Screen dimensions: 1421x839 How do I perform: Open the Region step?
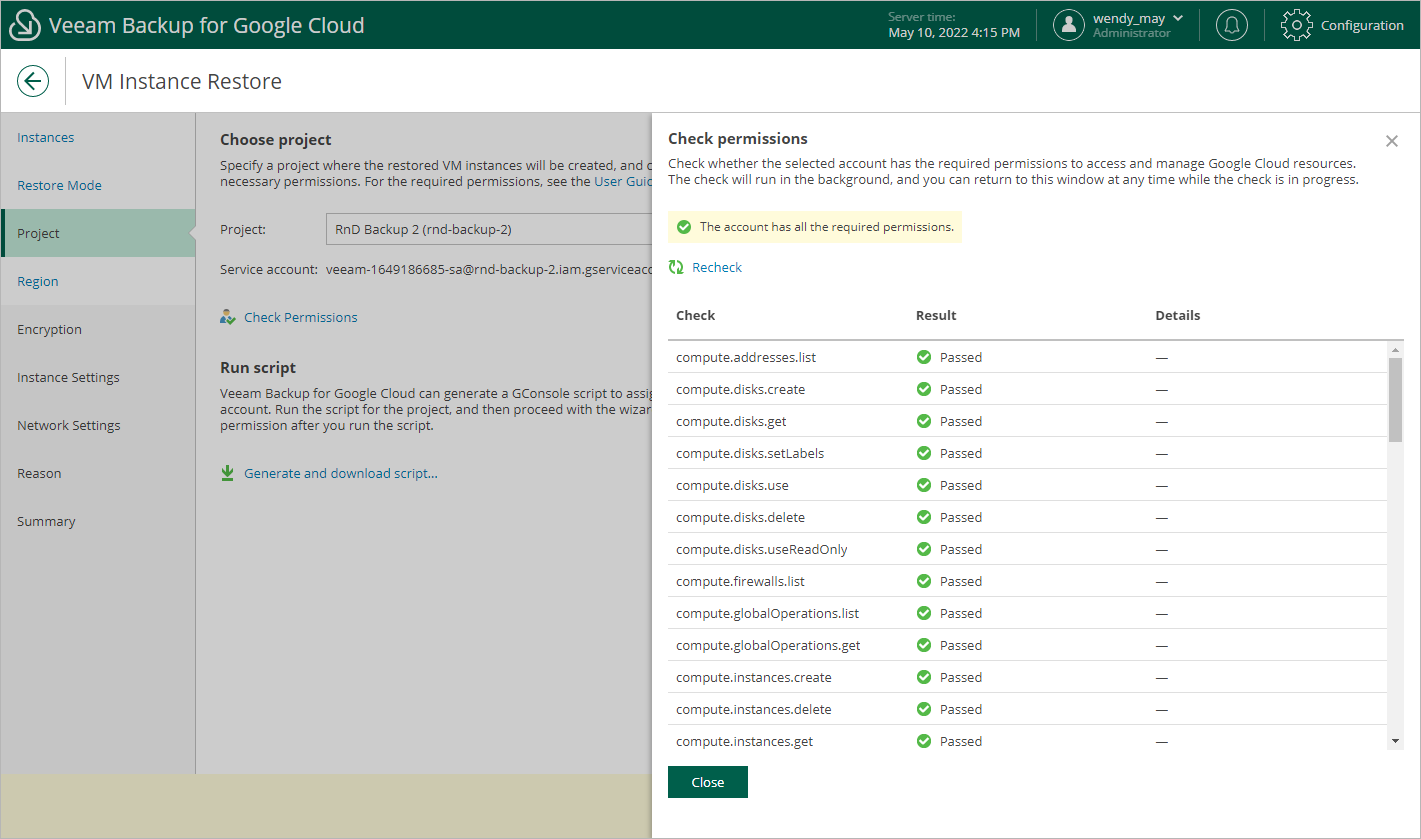(98, 281)
